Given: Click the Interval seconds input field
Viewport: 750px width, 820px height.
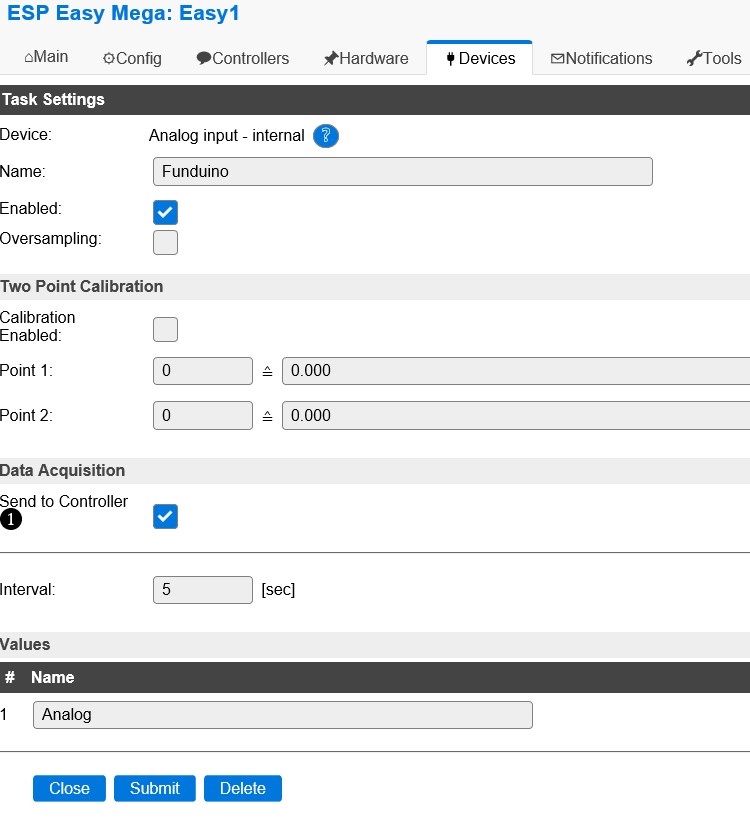Looking at the screenshot, I should [x=203, y=590].
